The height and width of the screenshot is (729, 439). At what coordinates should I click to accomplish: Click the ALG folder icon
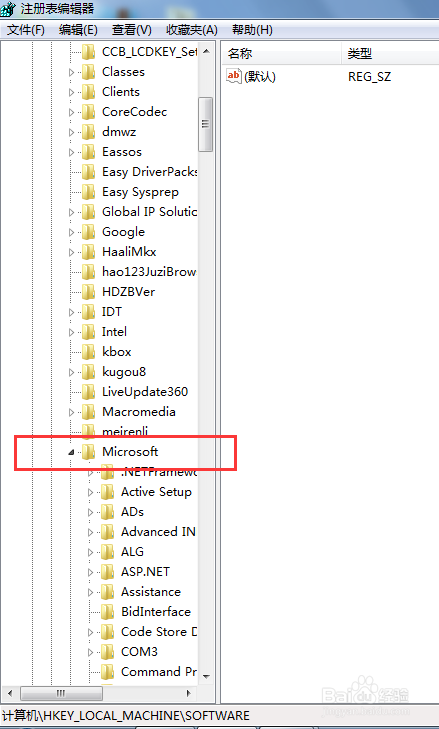coord(107,551)
